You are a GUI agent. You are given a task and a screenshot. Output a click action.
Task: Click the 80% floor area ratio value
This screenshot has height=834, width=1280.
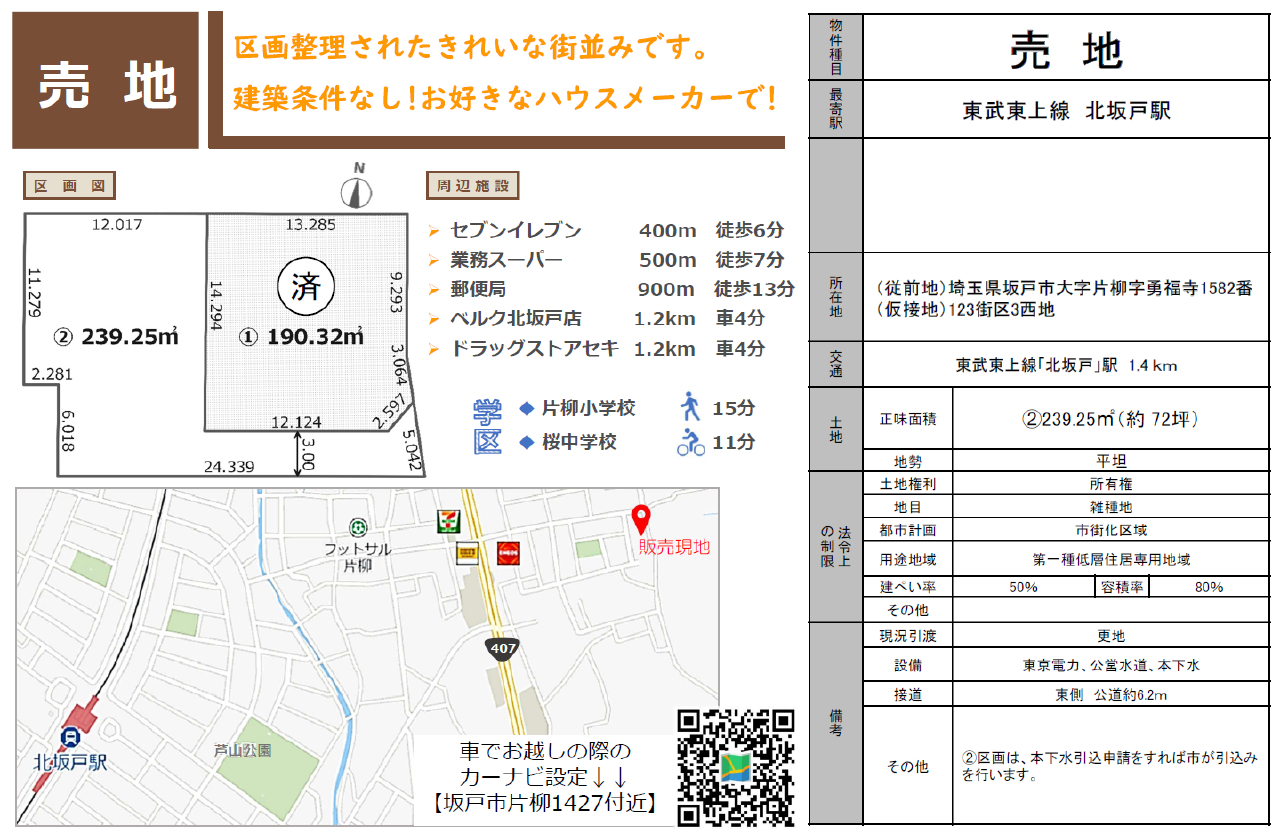click(x=1209, y=587)
